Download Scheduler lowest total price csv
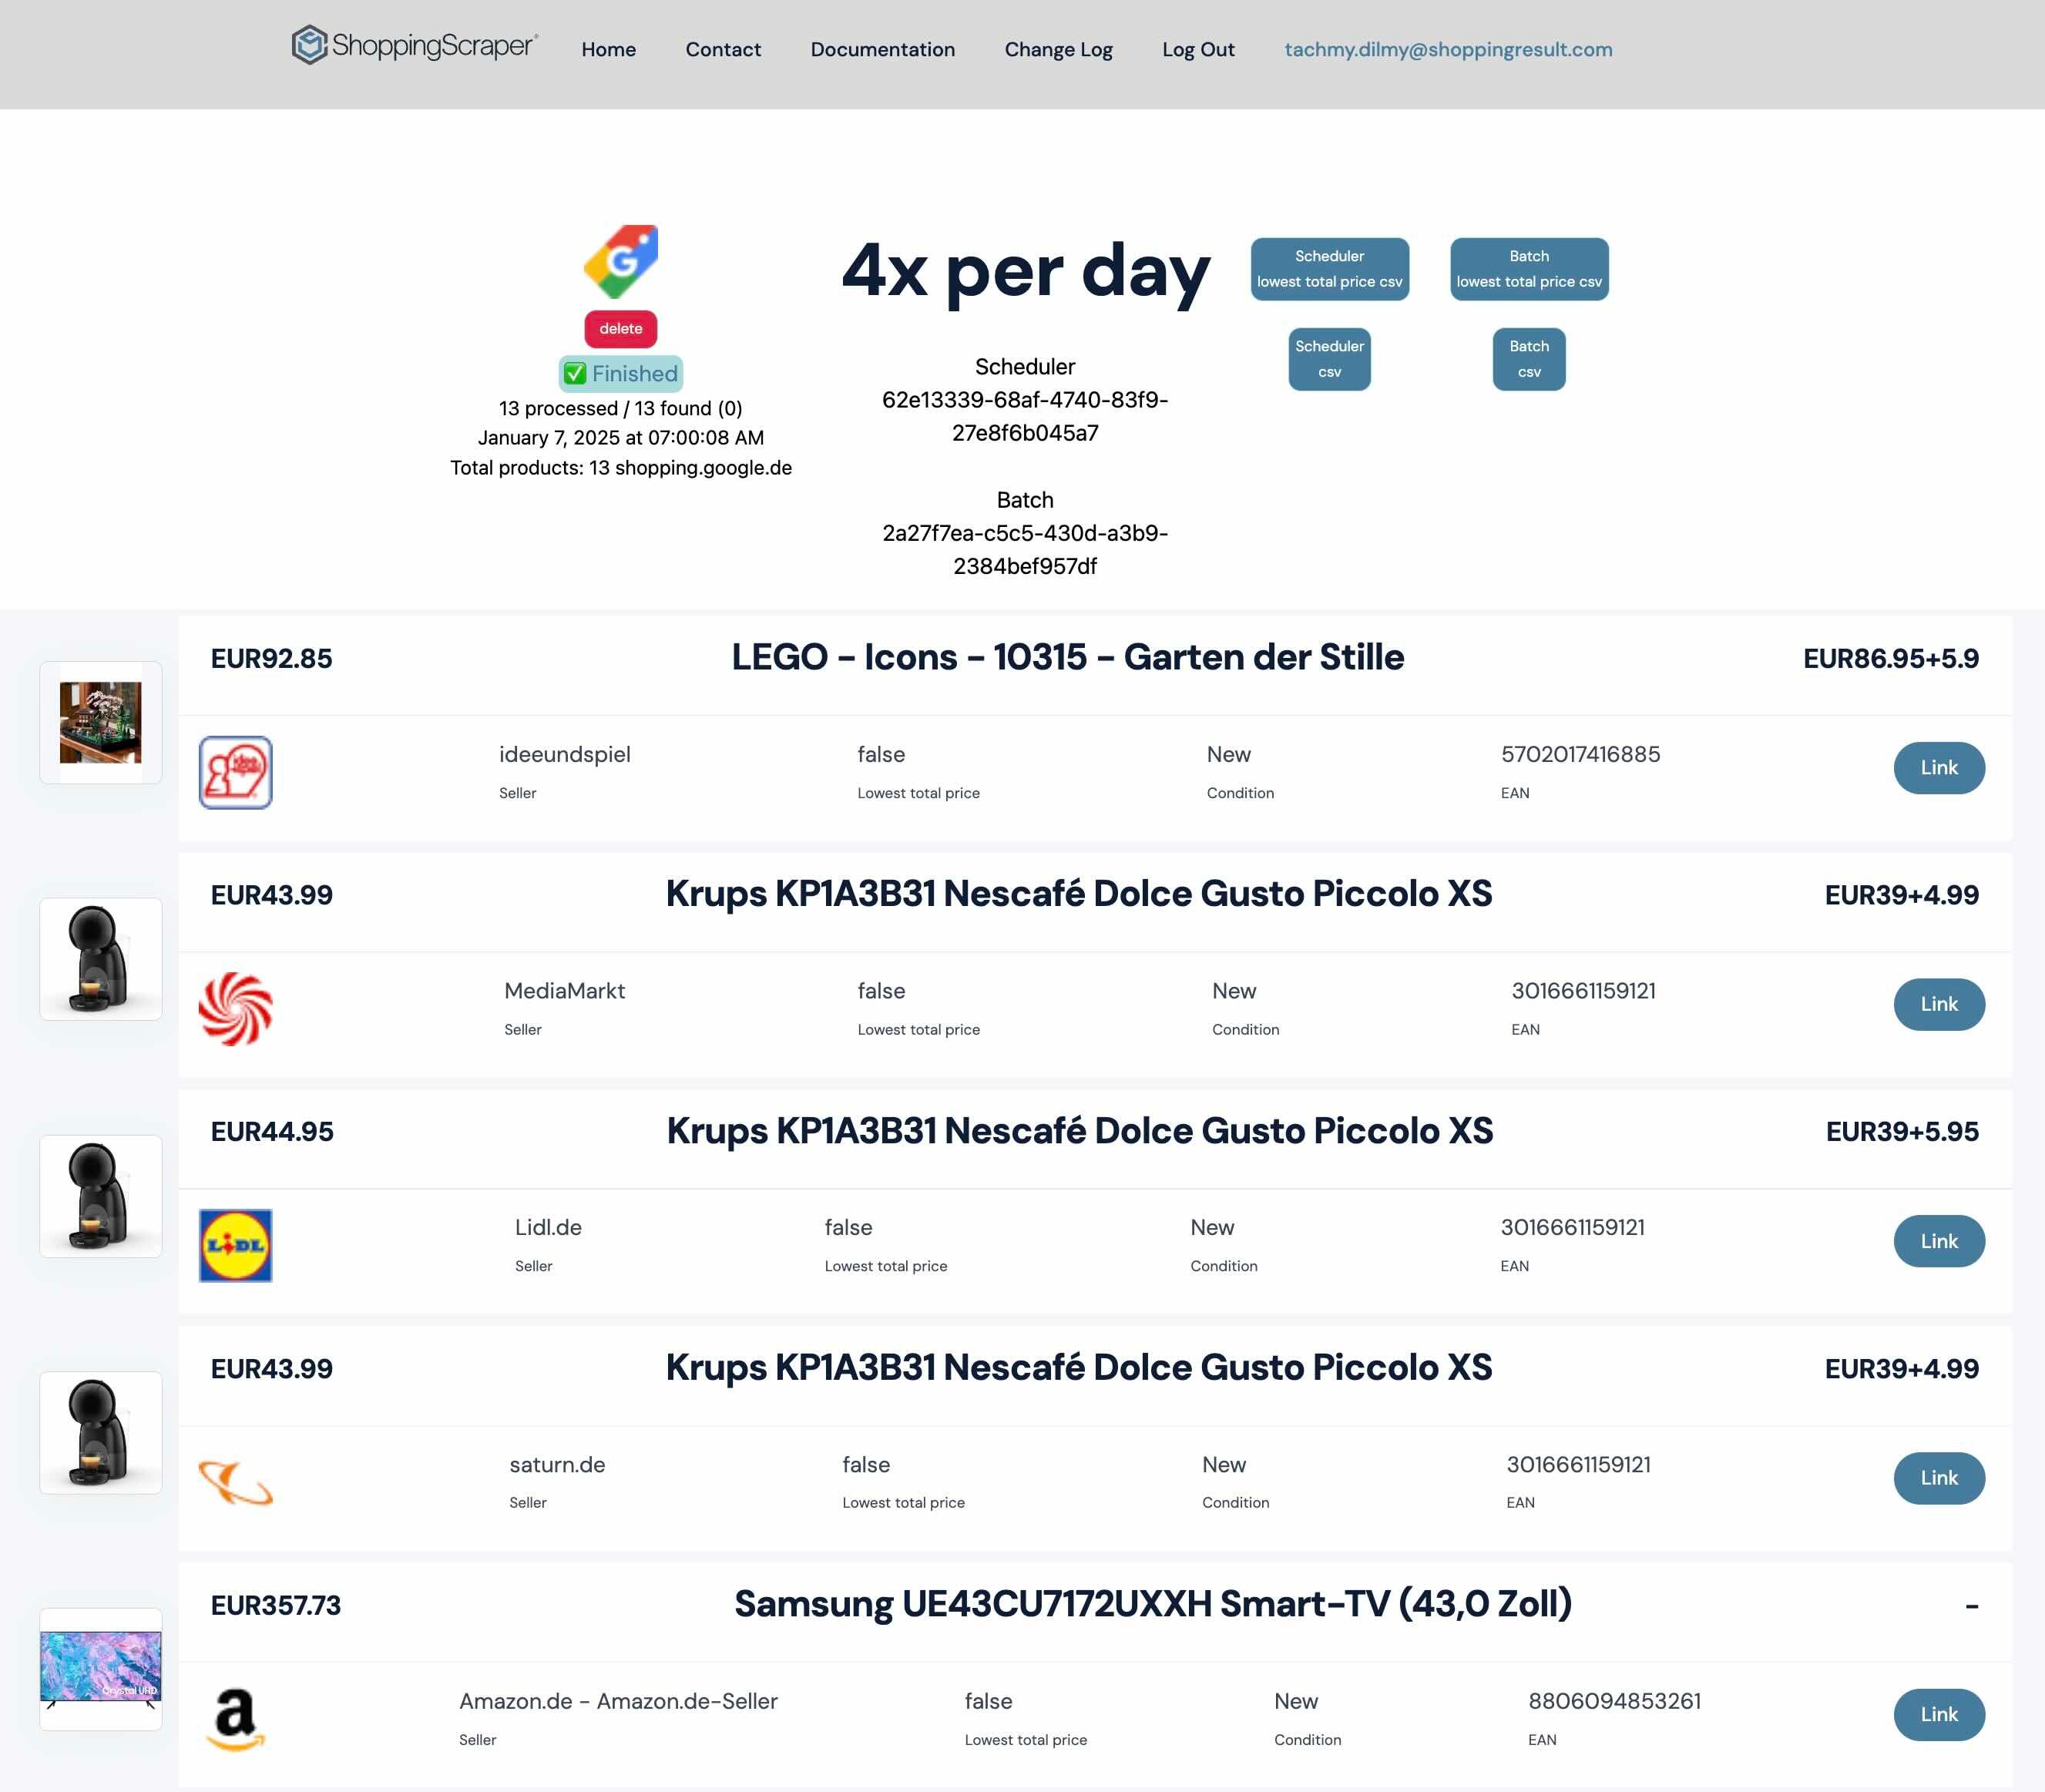The height and width of the screenshot is (1792, 2045). tap(1329, 269)
